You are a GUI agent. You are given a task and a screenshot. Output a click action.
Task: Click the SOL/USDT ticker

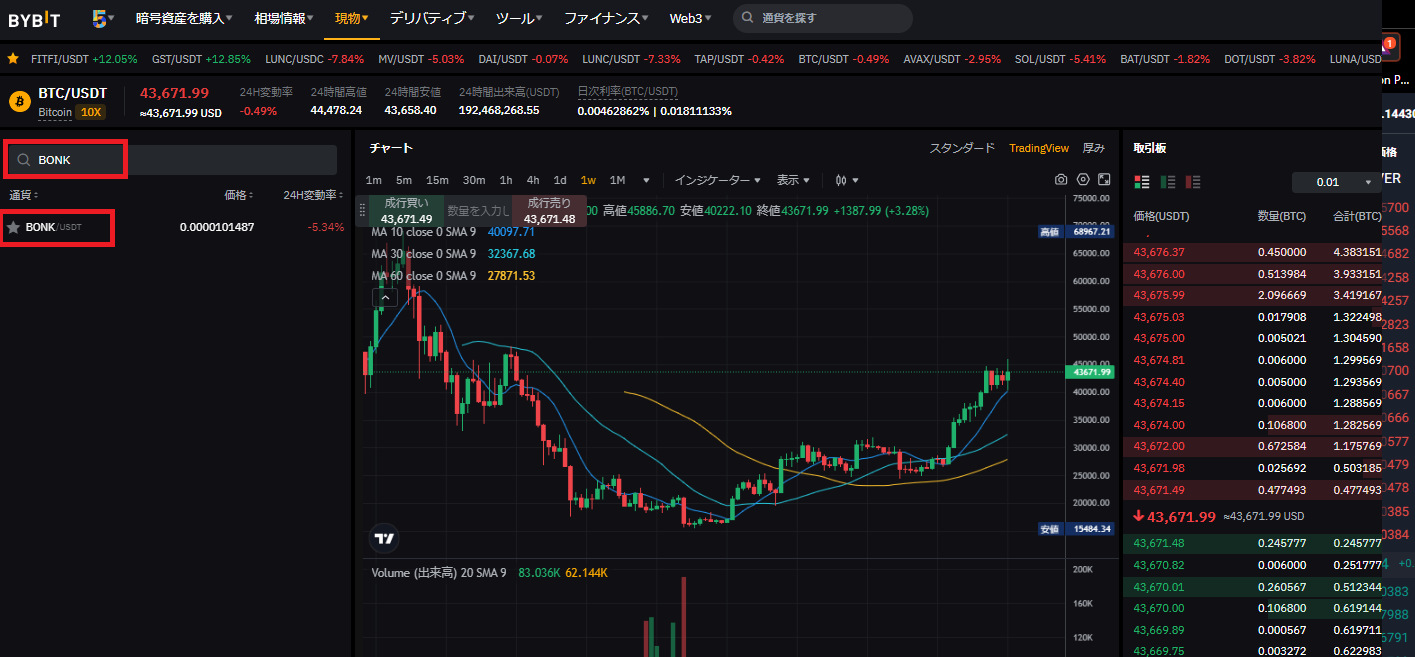pos(1060,59)
